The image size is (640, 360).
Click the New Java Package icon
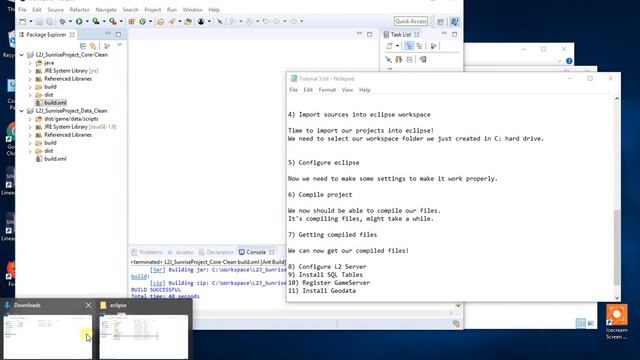pos(131,21)
